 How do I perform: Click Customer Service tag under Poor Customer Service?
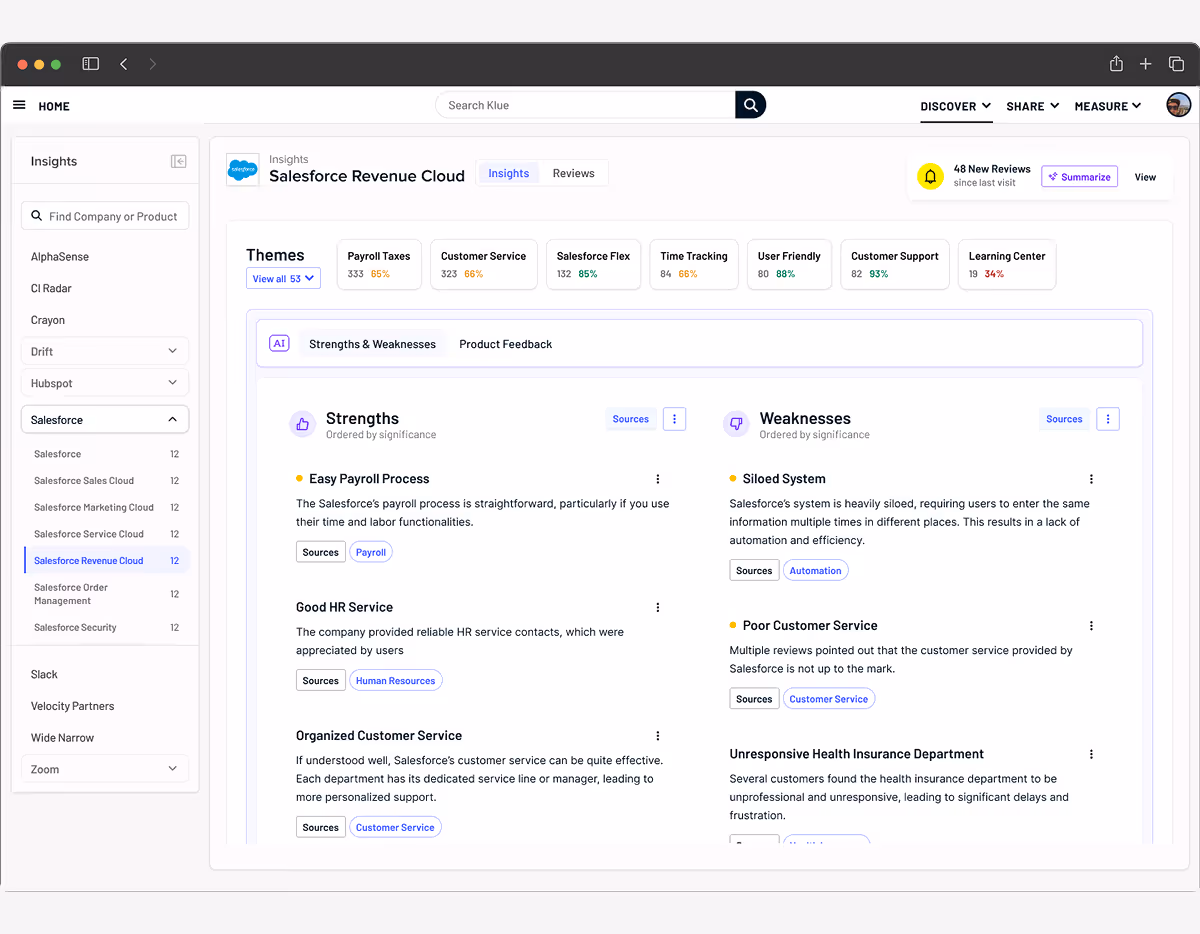[x=829, y=699]
